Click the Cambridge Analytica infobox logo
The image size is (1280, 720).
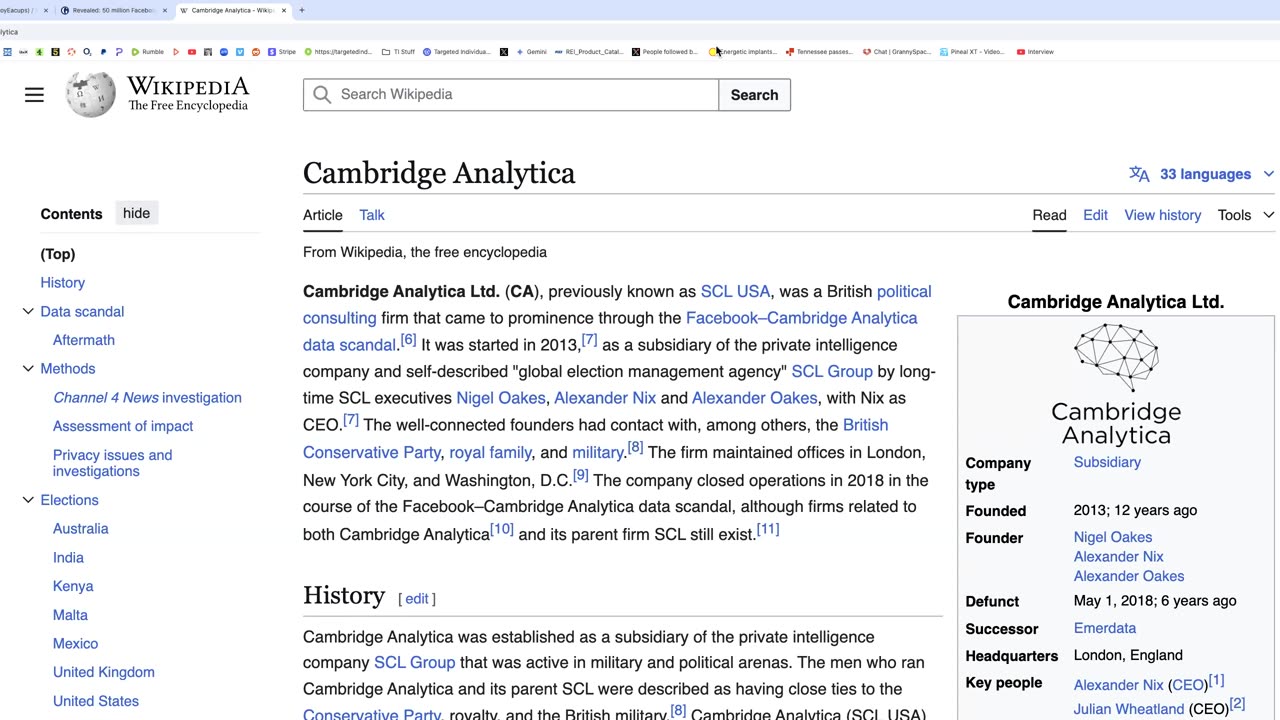click(1116, 385)
